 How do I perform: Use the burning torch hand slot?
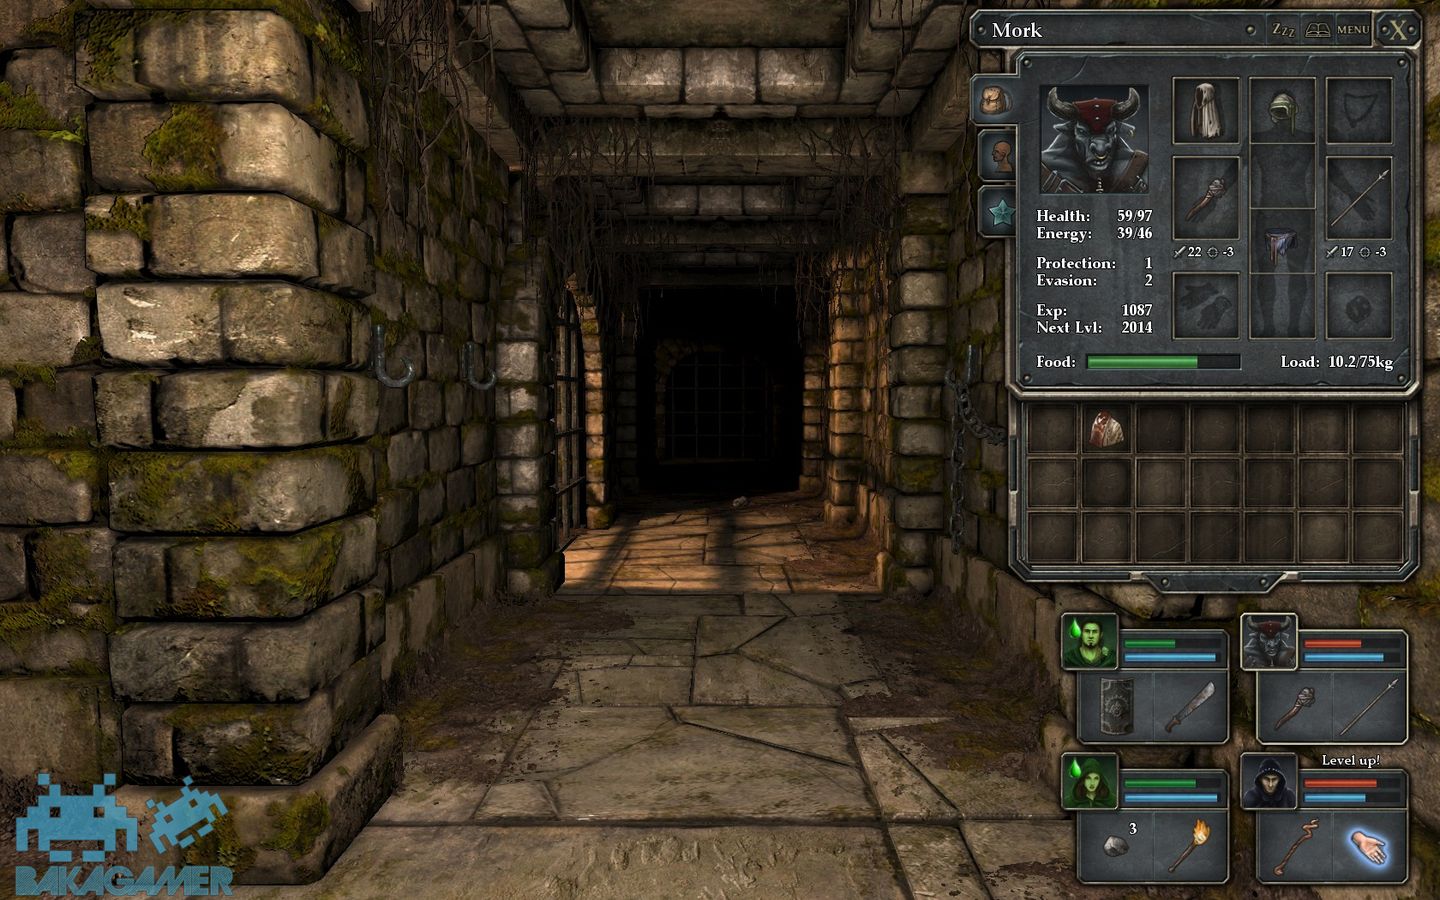1190,846
